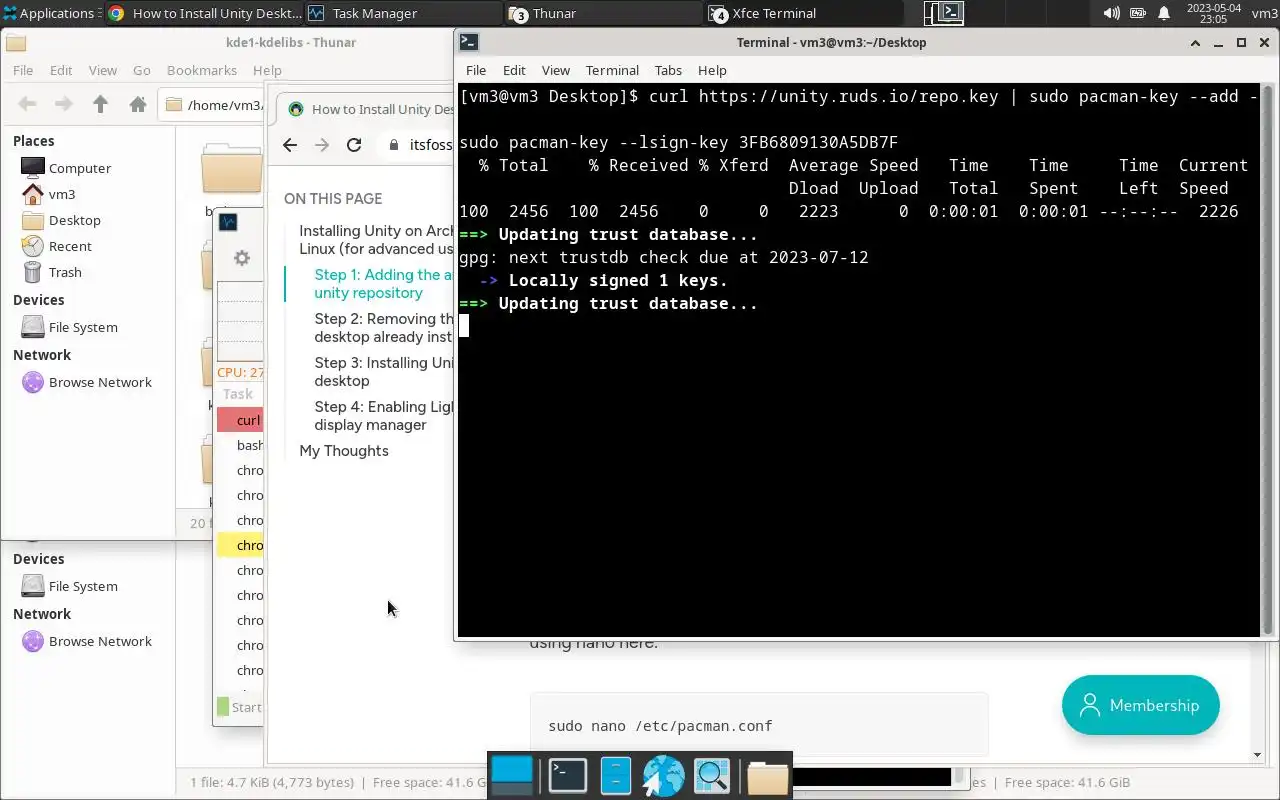Select Recent in Thunar's Places sidebar

pyautogui.click(x=88, y=246)
